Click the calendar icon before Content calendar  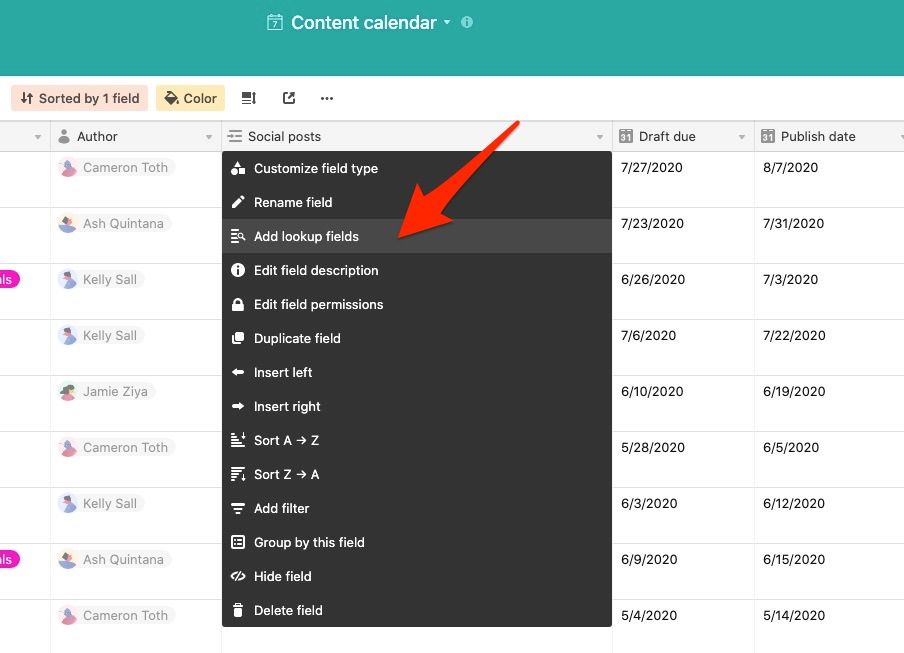tap(275, 22)
